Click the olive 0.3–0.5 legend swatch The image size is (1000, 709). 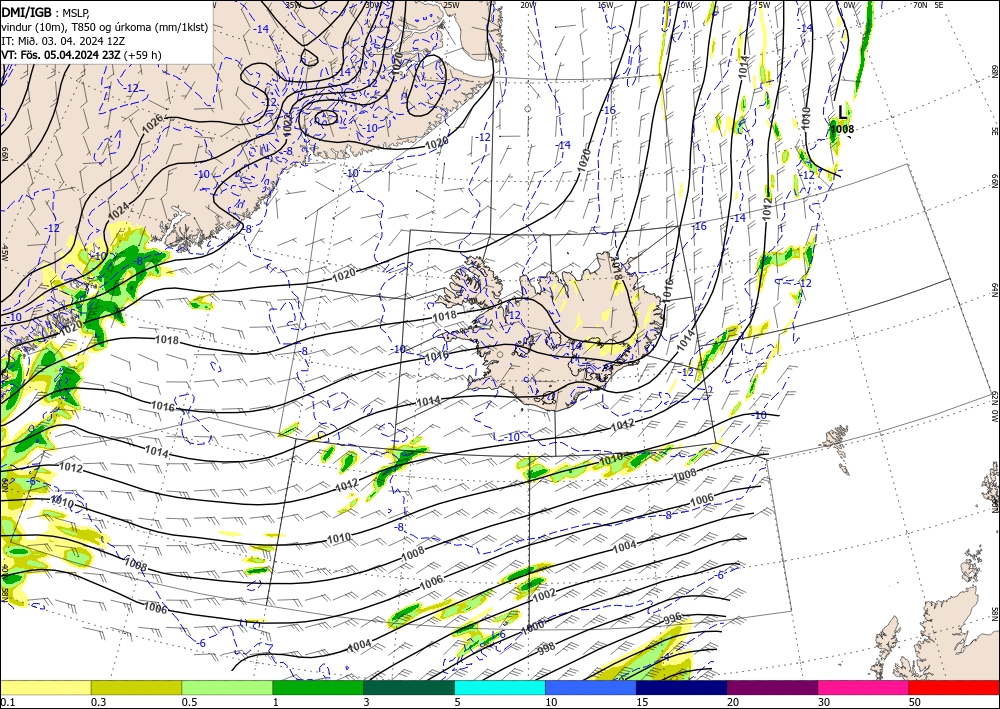(136, 687)
